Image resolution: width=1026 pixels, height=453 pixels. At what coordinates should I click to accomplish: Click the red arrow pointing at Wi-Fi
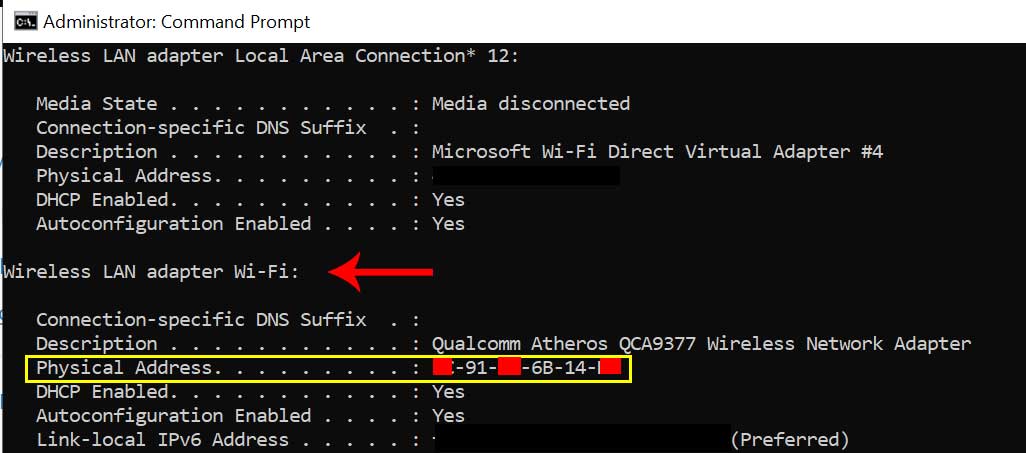pos(381,271)
